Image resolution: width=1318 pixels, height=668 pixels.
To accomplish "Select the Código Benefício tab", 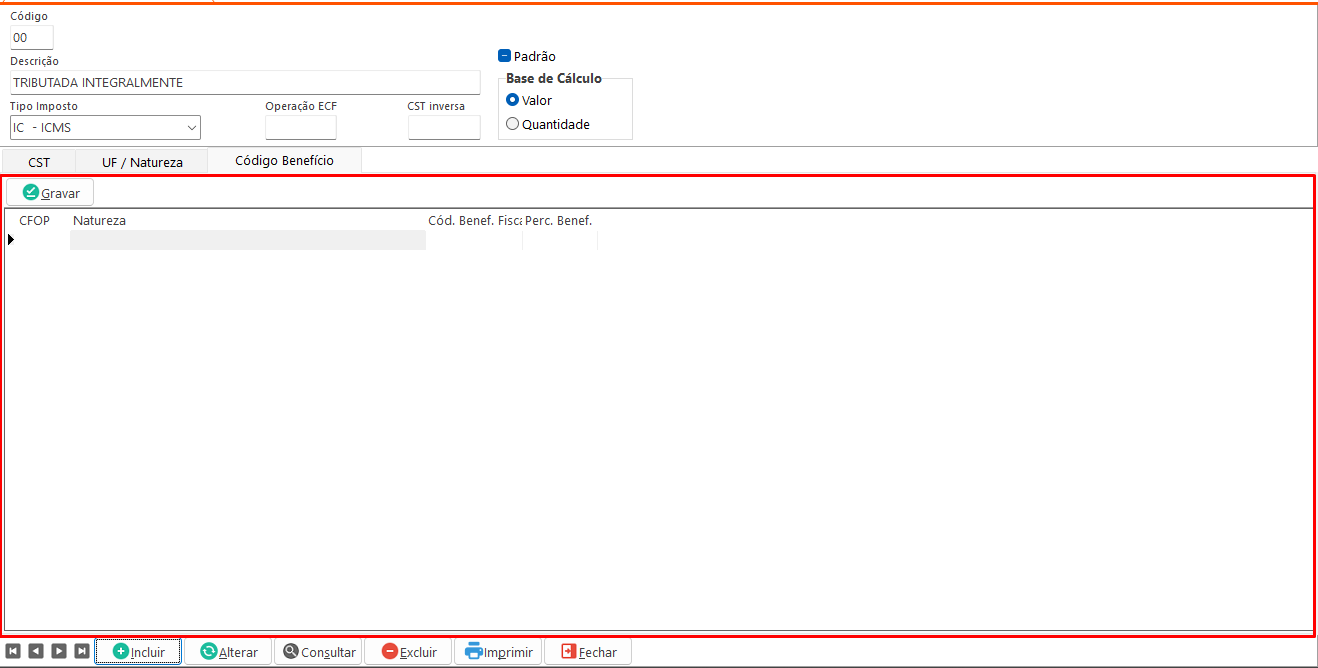I will pyautogui.click(x=284, y=160).
